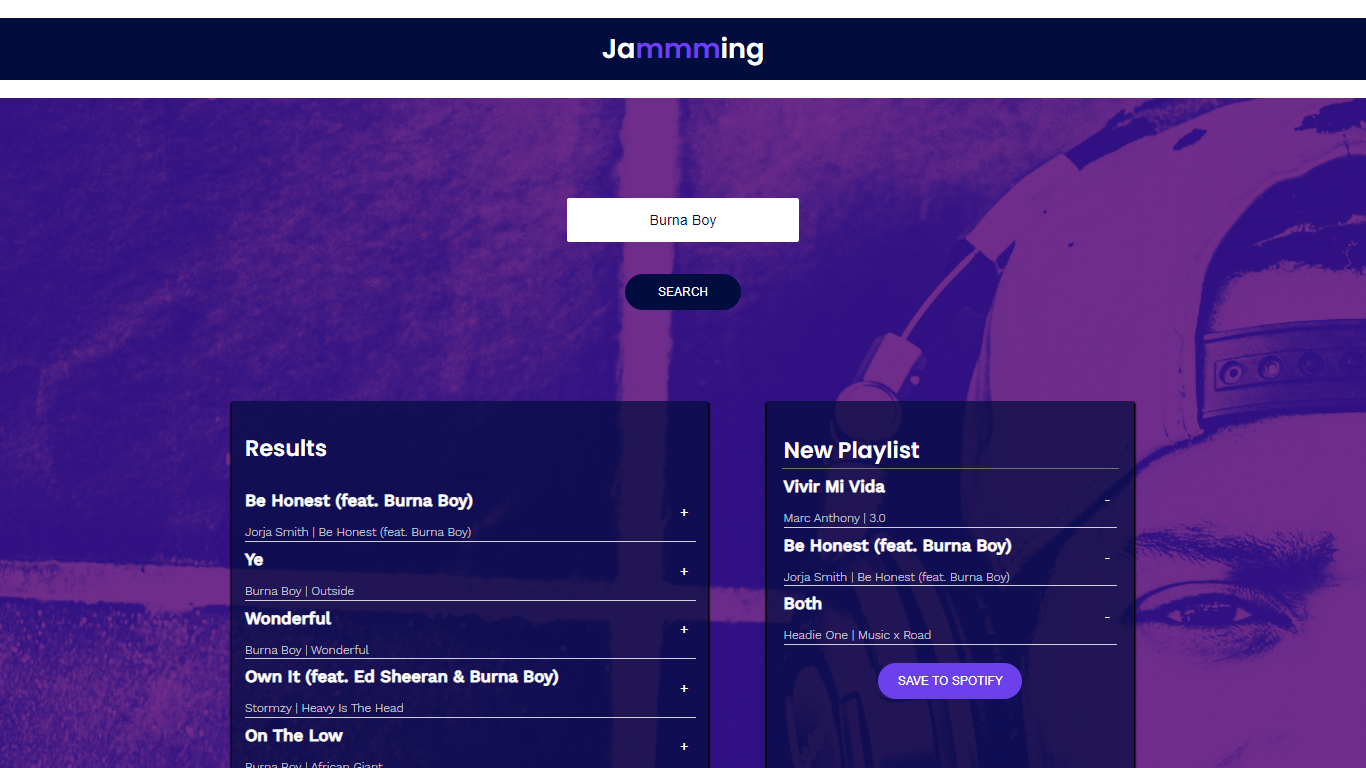
Task: Add On The Low with plus icon
Action: pos(684,746)
